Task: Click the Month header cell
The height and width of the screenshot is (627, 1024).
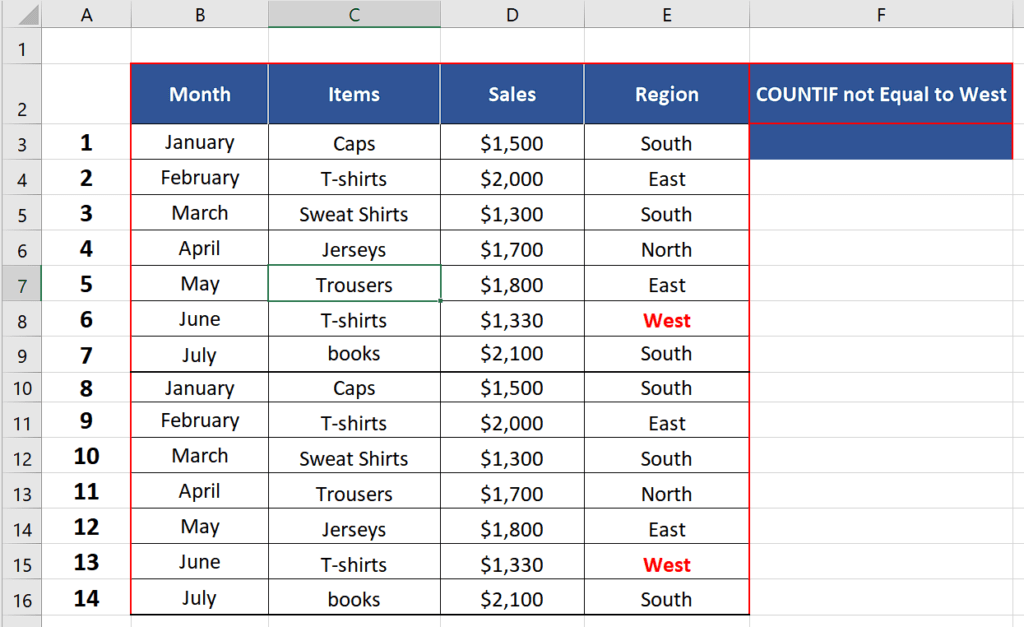Action: coord(199,93)
